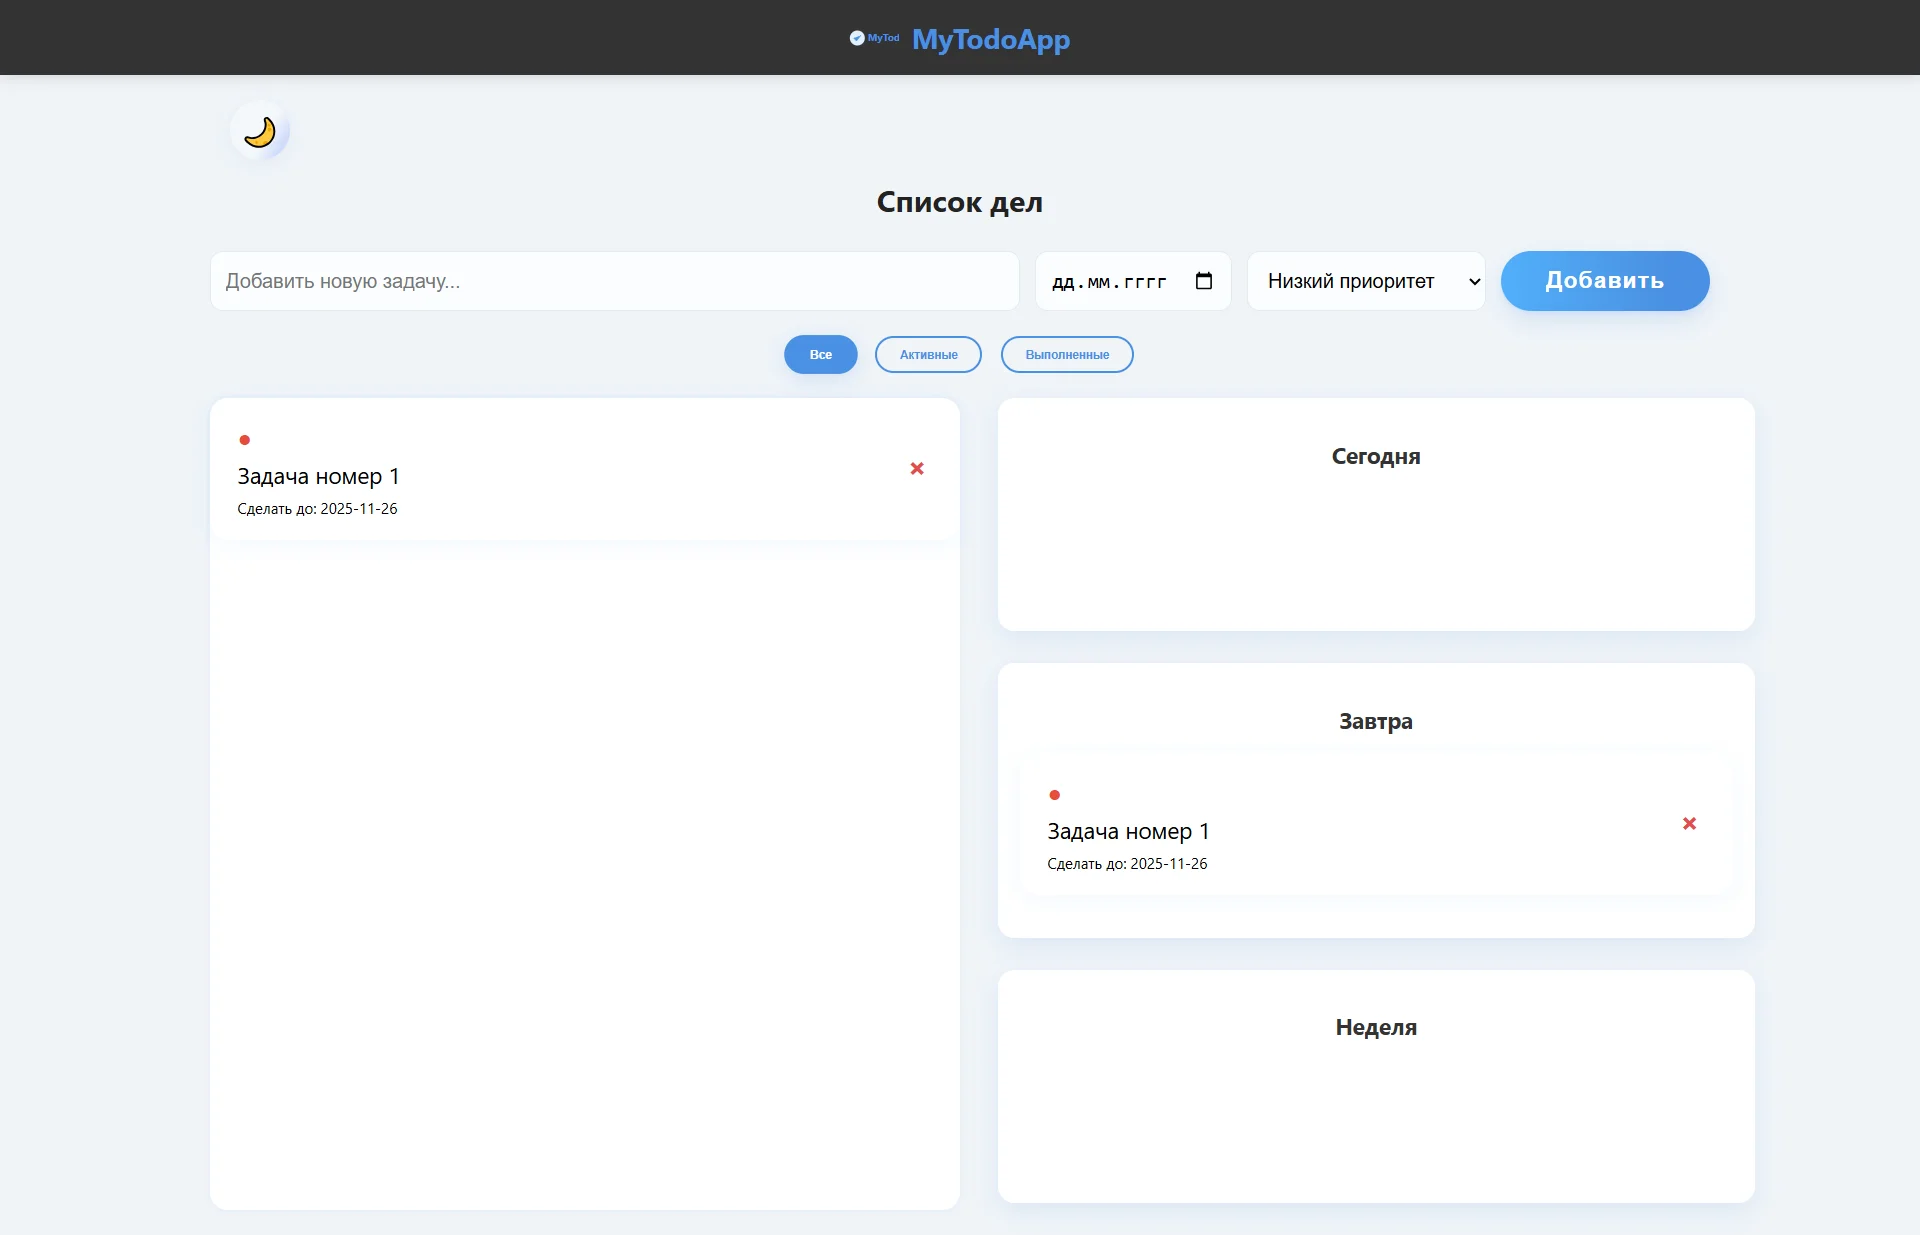Click the Неделя panel heading
The height and width of the screenshot is (1235, 1920).
pyautogui.click(x=1376, y=1028)
